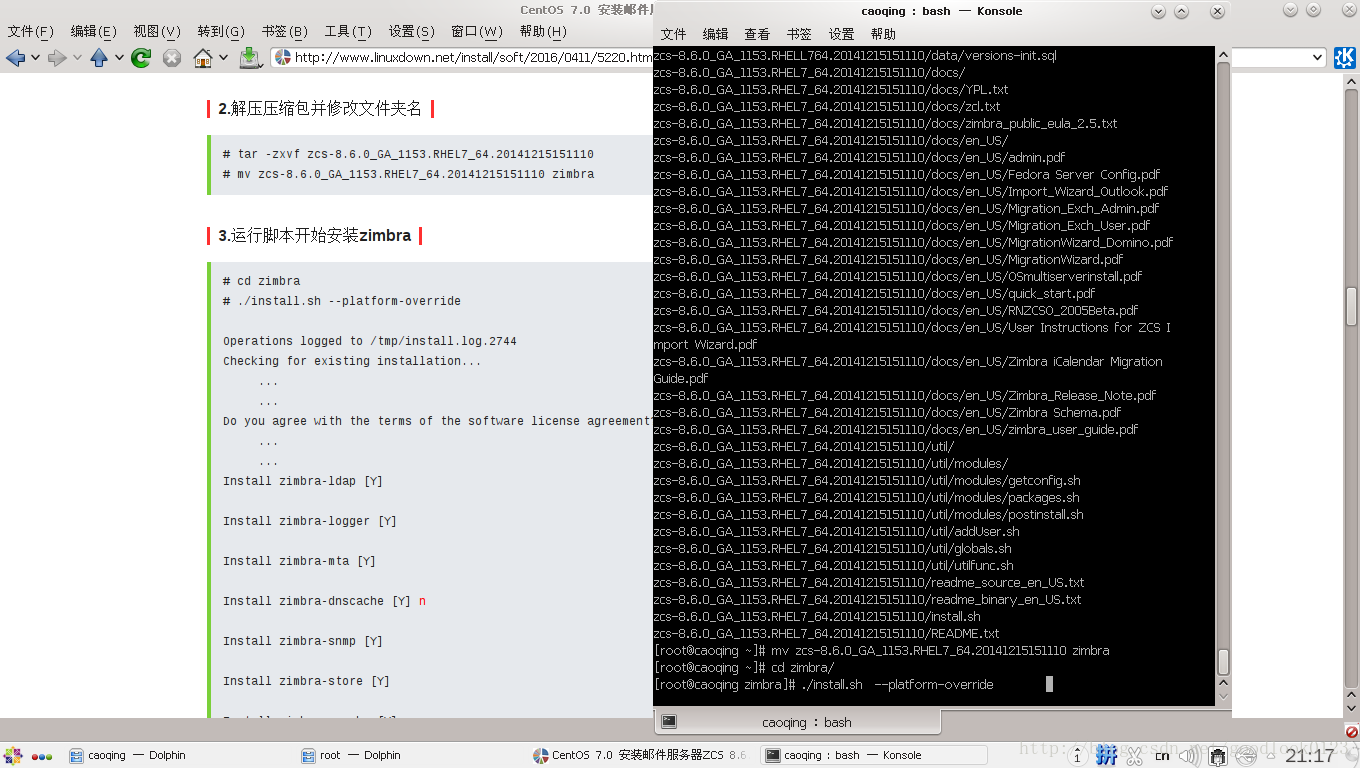Switch to root — Dolphin taskbar entry
This screenshot has width=1360, height=768.
411,755
